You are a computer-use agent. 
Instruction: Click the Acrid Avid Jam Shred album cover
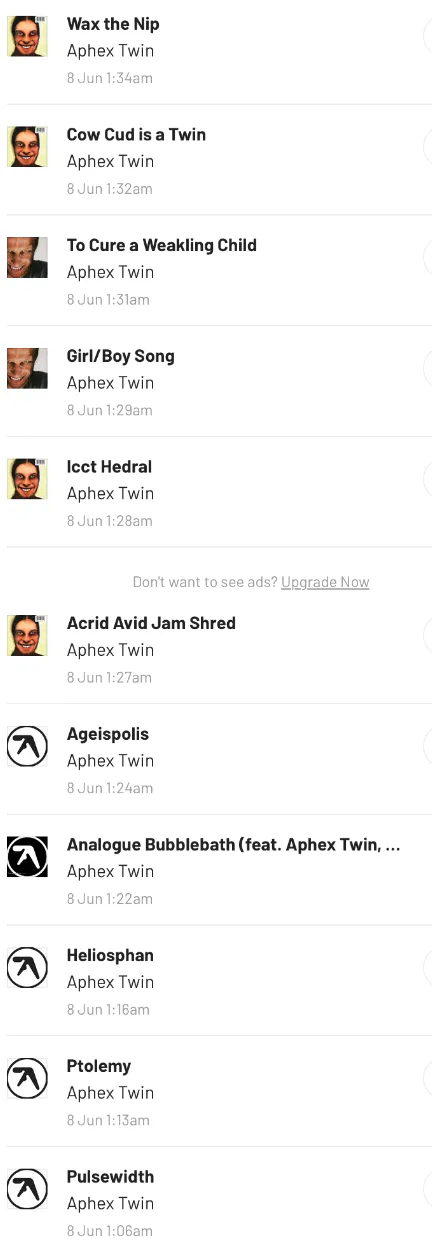[27, 635]
